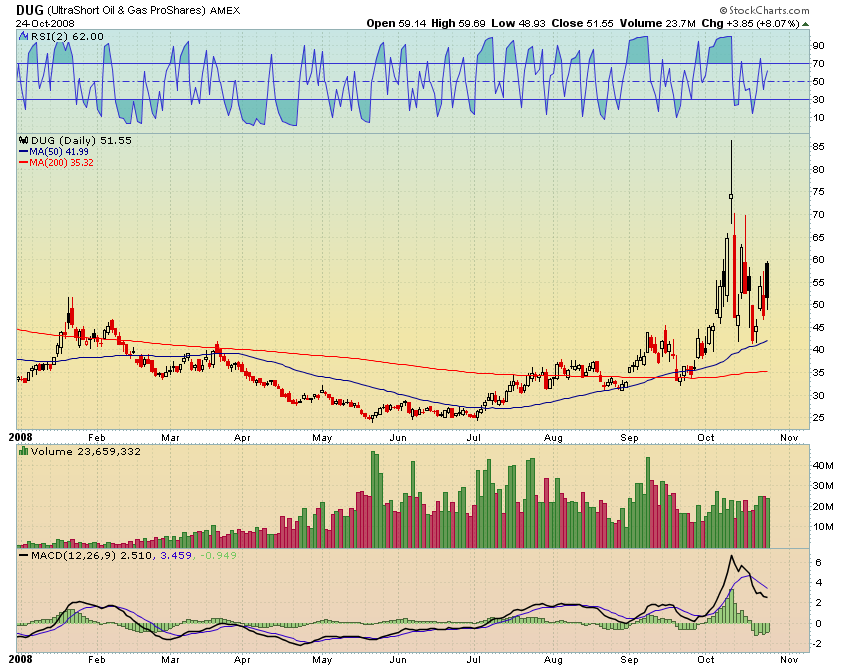Click 75 on the price axis
850x668 pixels.
pyautogui.click(x=819, y=192)
